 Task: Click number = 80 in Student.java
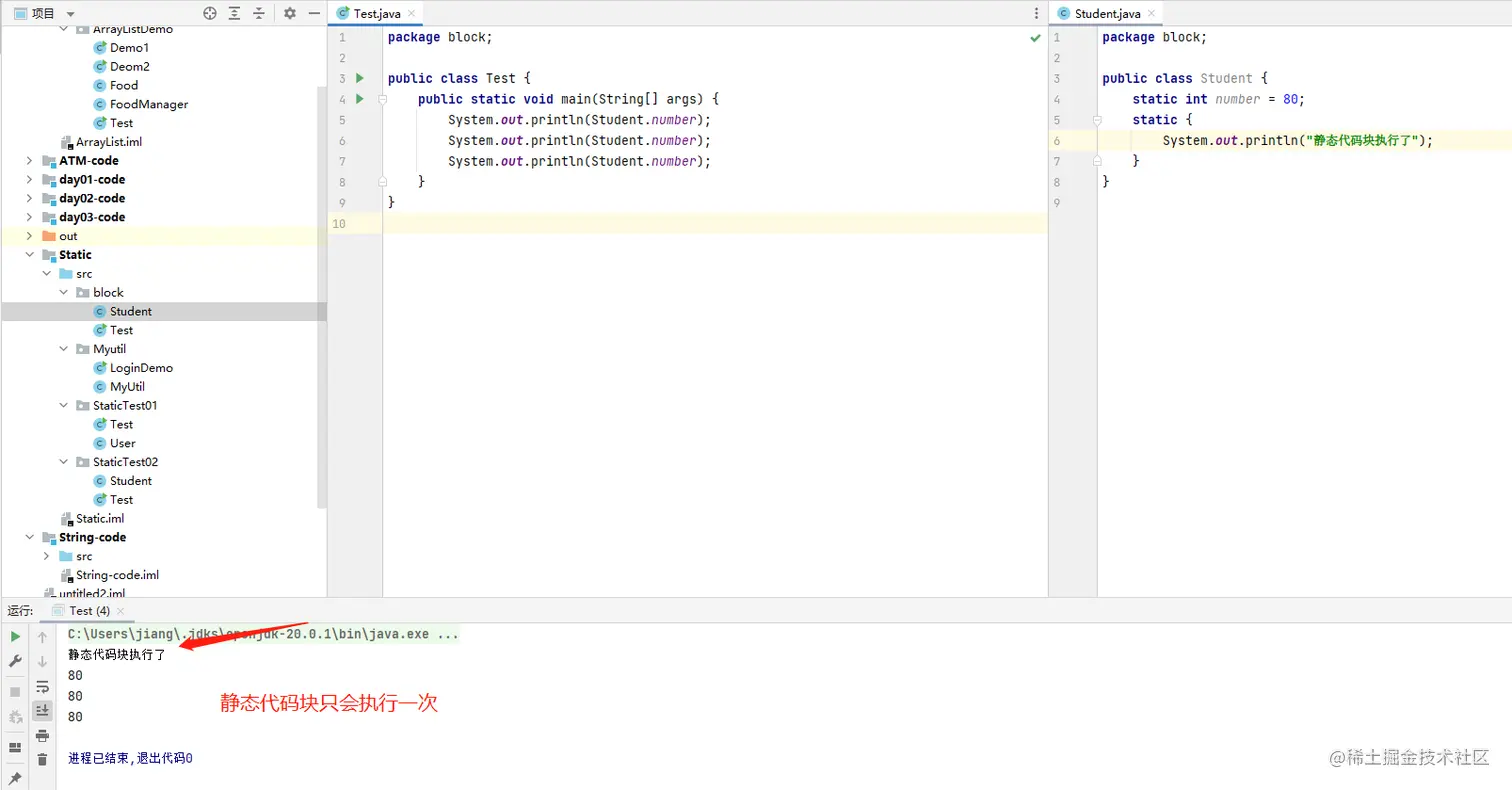point(1259,99)
